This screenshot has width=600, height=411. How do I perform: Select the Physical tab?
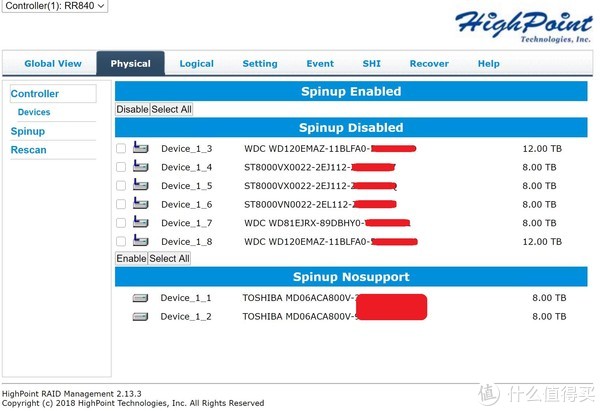coord(130,64)
